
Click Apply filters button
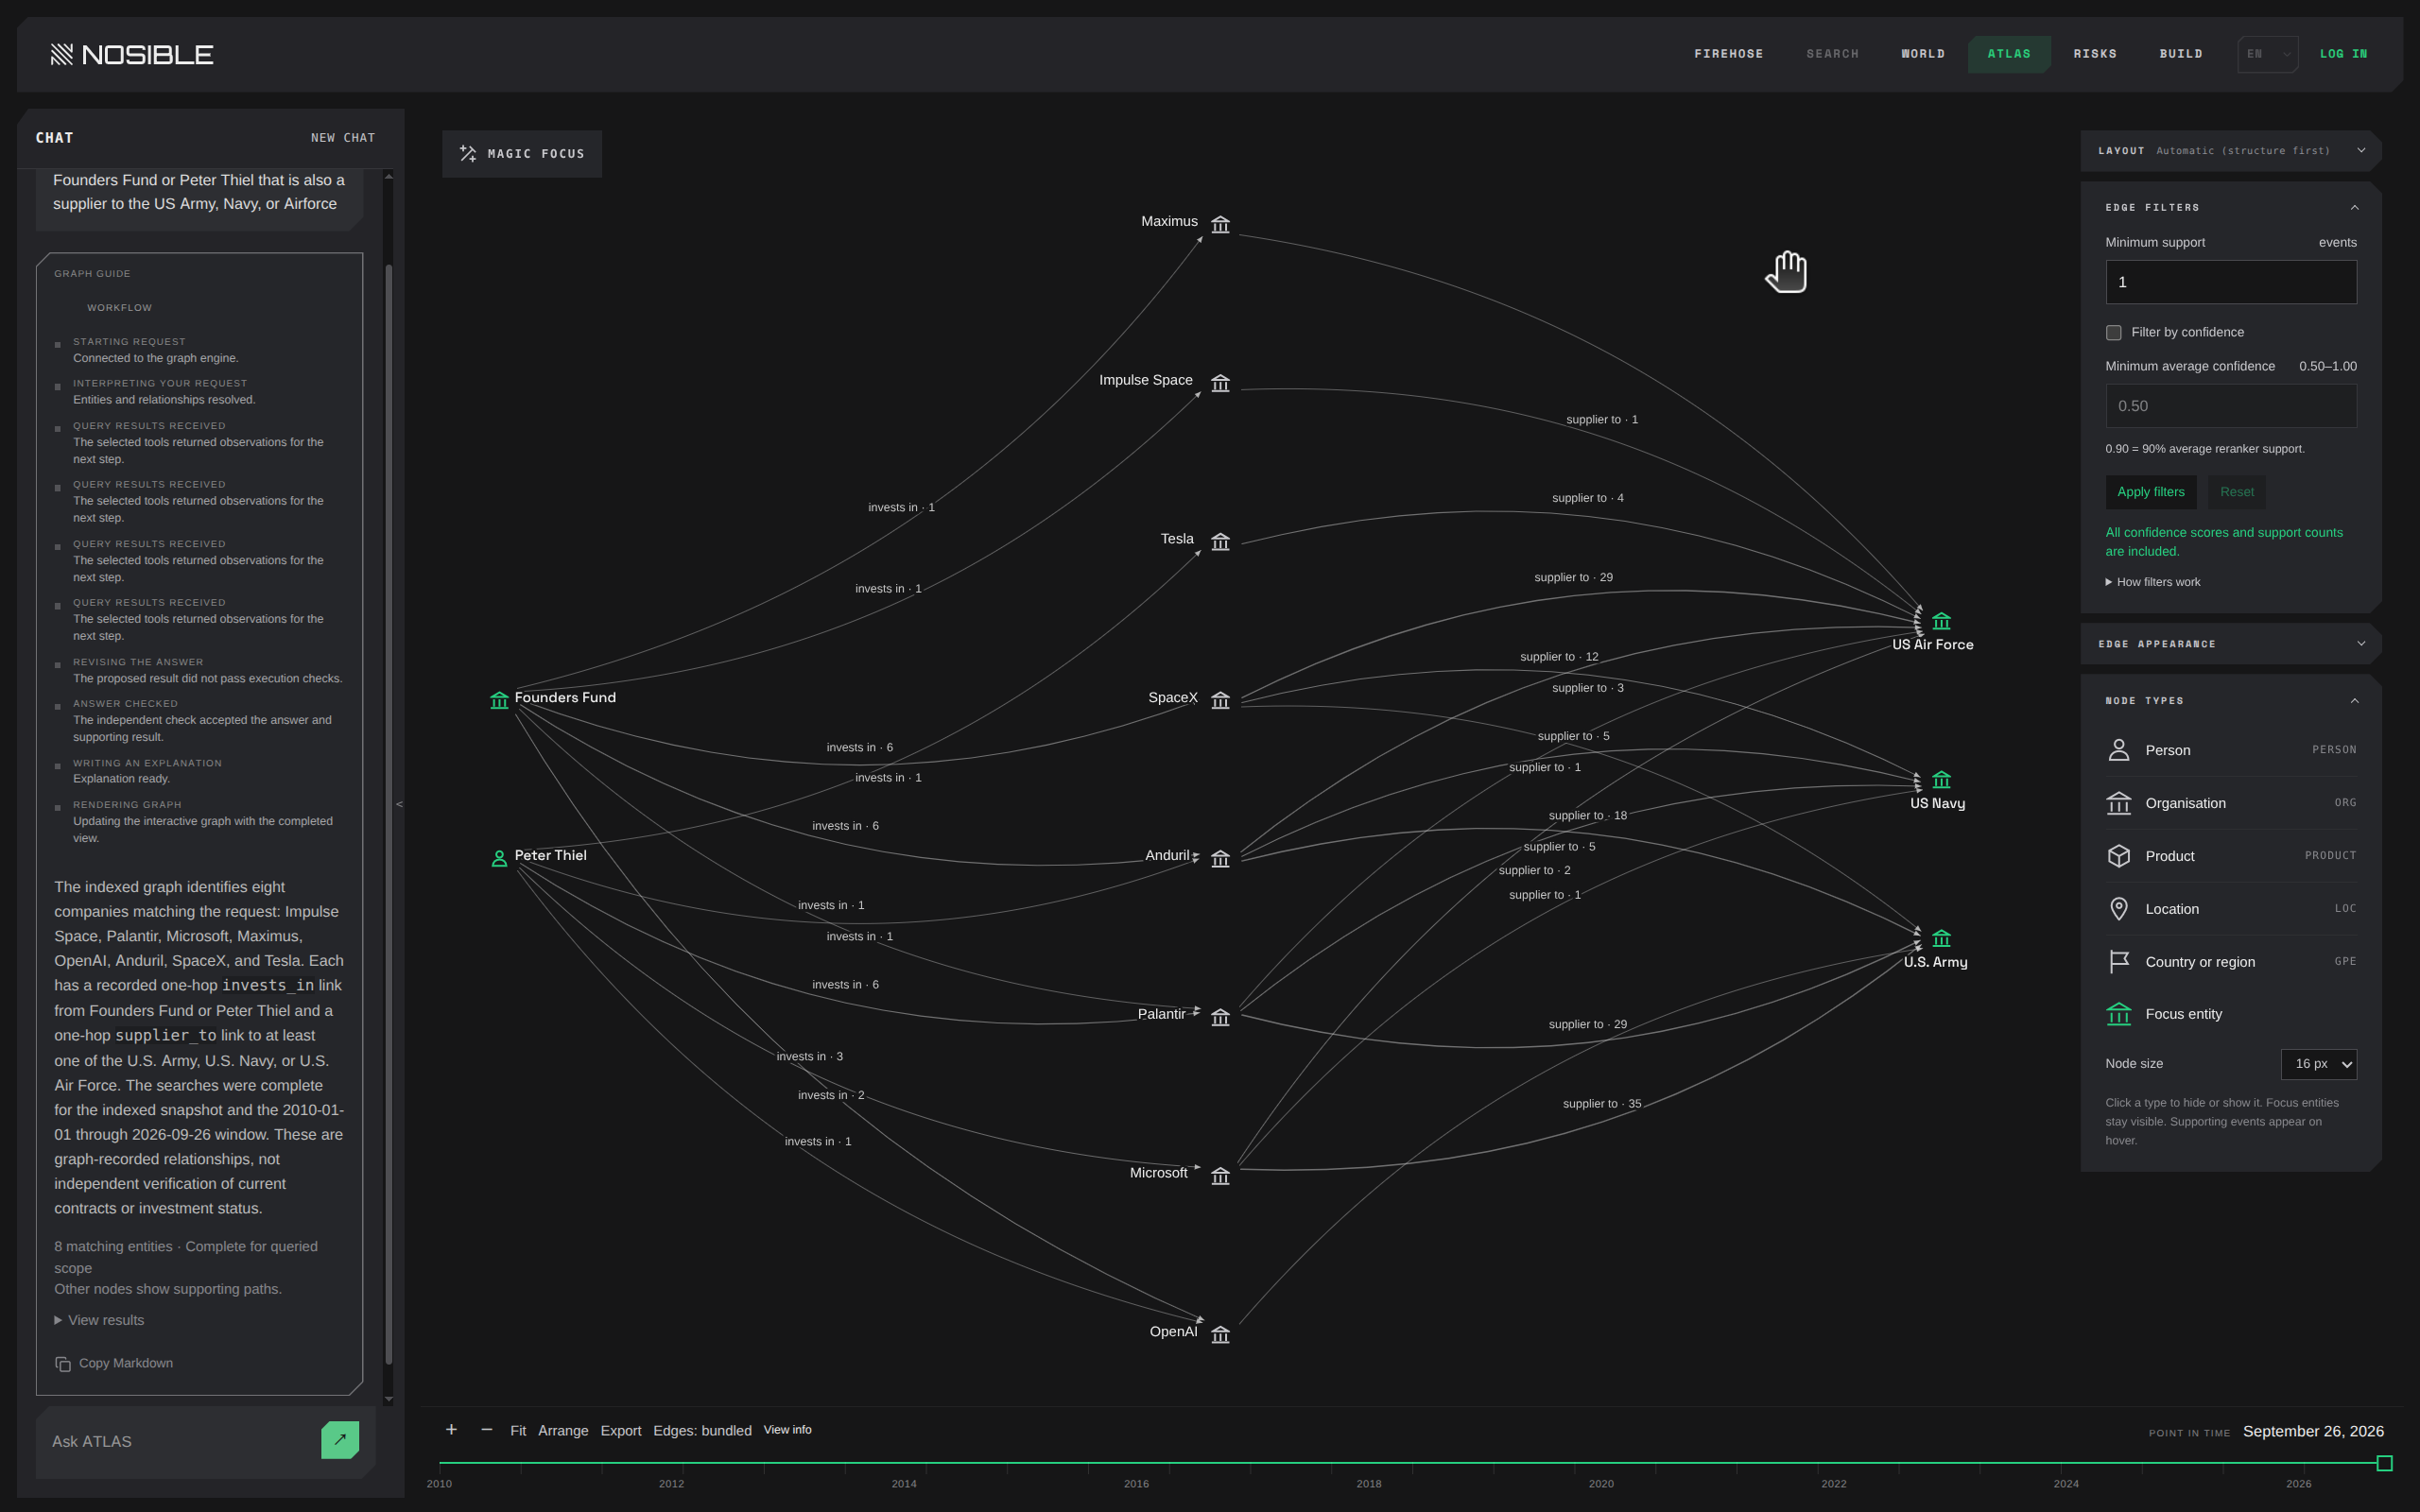click(x=2150, y=492)
